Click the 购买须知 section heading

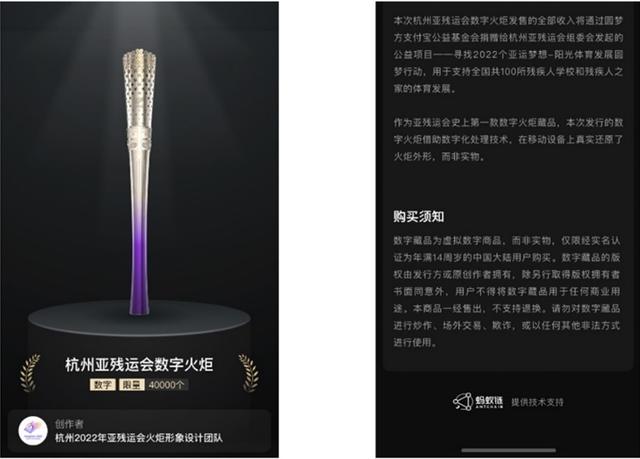pos(418,216)
